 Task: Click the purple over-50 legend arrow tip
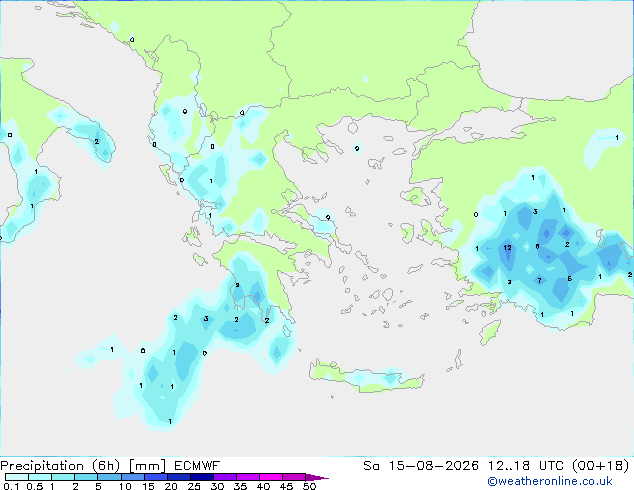317,477
